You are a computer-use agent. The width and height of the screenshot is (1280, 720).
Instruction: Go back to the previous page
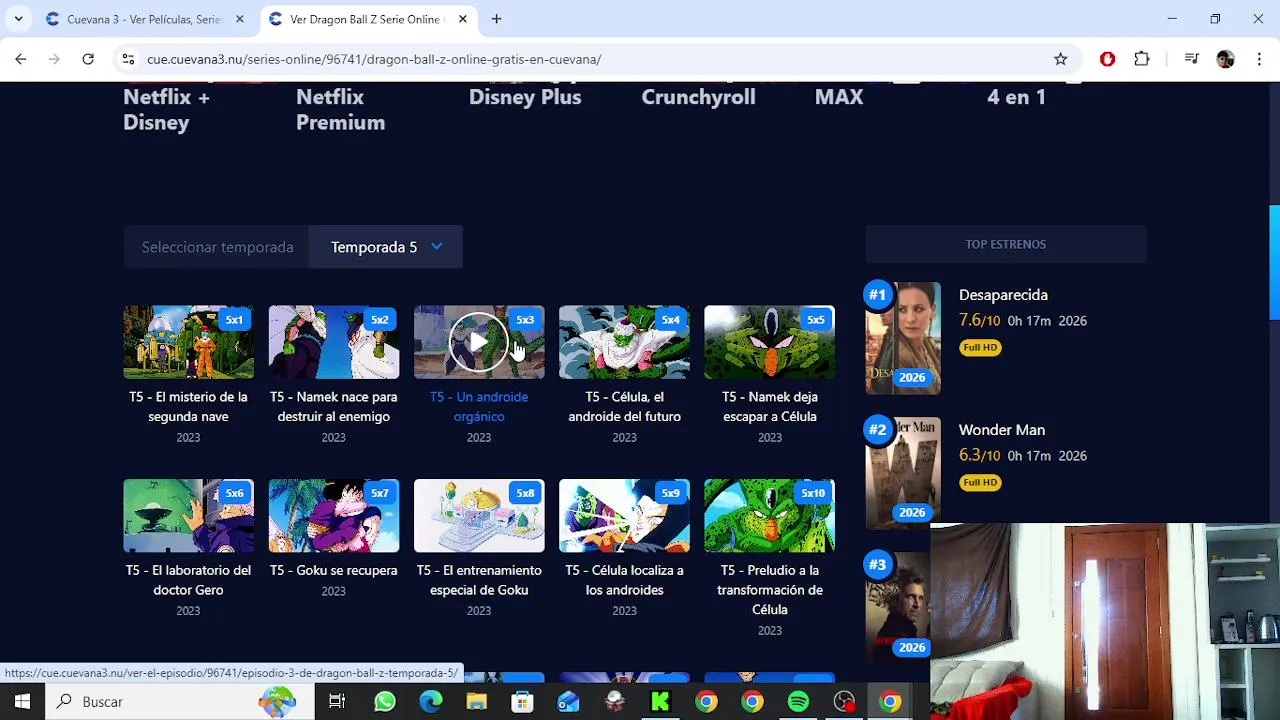[x=21, y=59]
